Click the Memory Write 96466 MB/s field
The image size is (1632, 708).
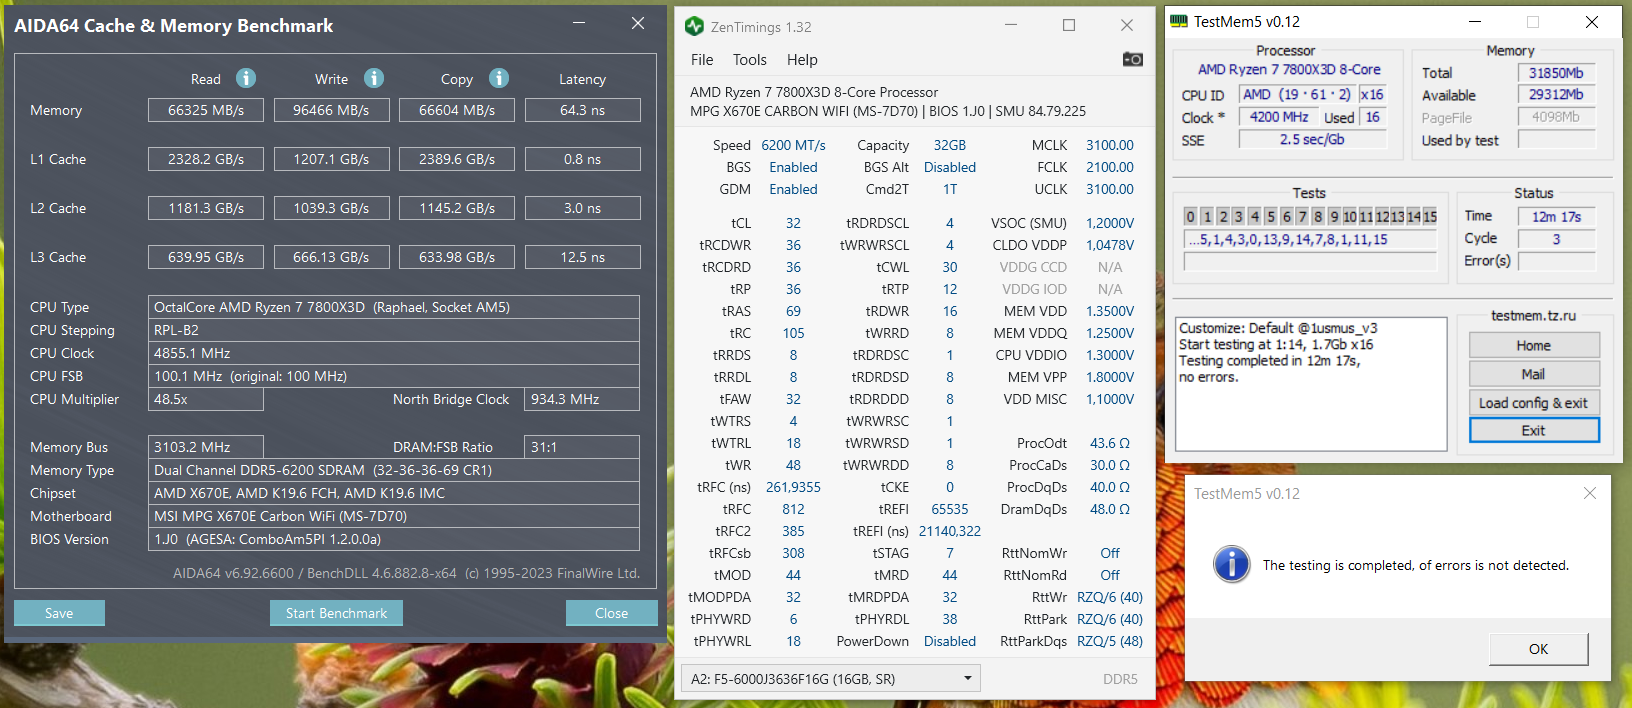click(331, 110)
